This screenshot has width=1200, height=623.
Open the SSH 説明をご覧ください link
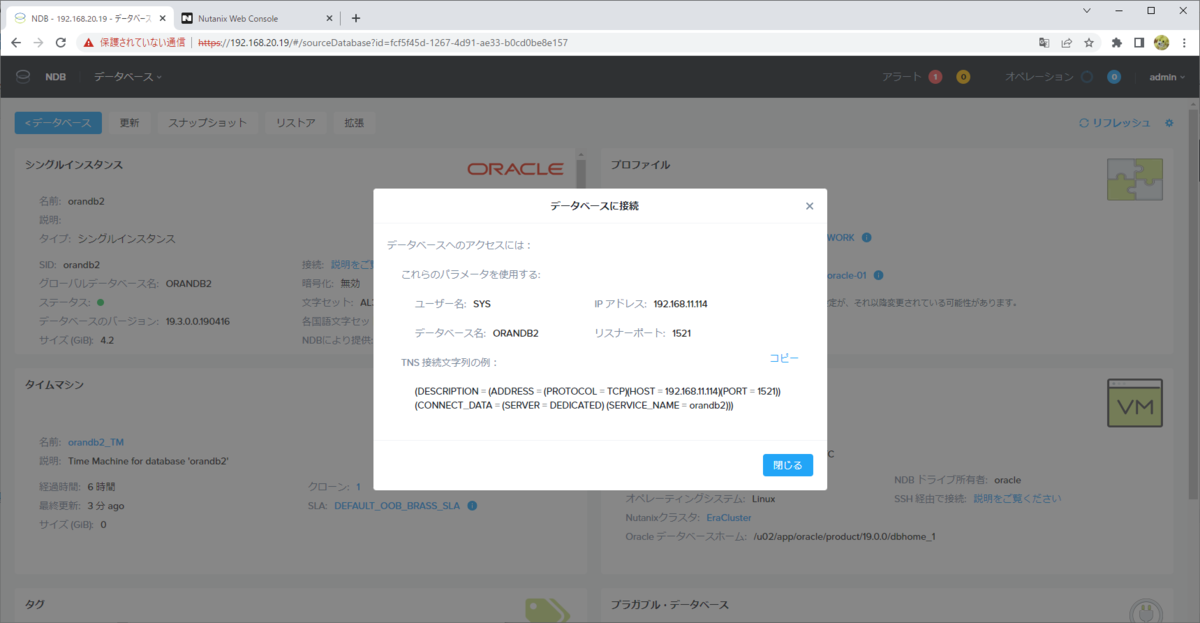[x=1017, y=498]
